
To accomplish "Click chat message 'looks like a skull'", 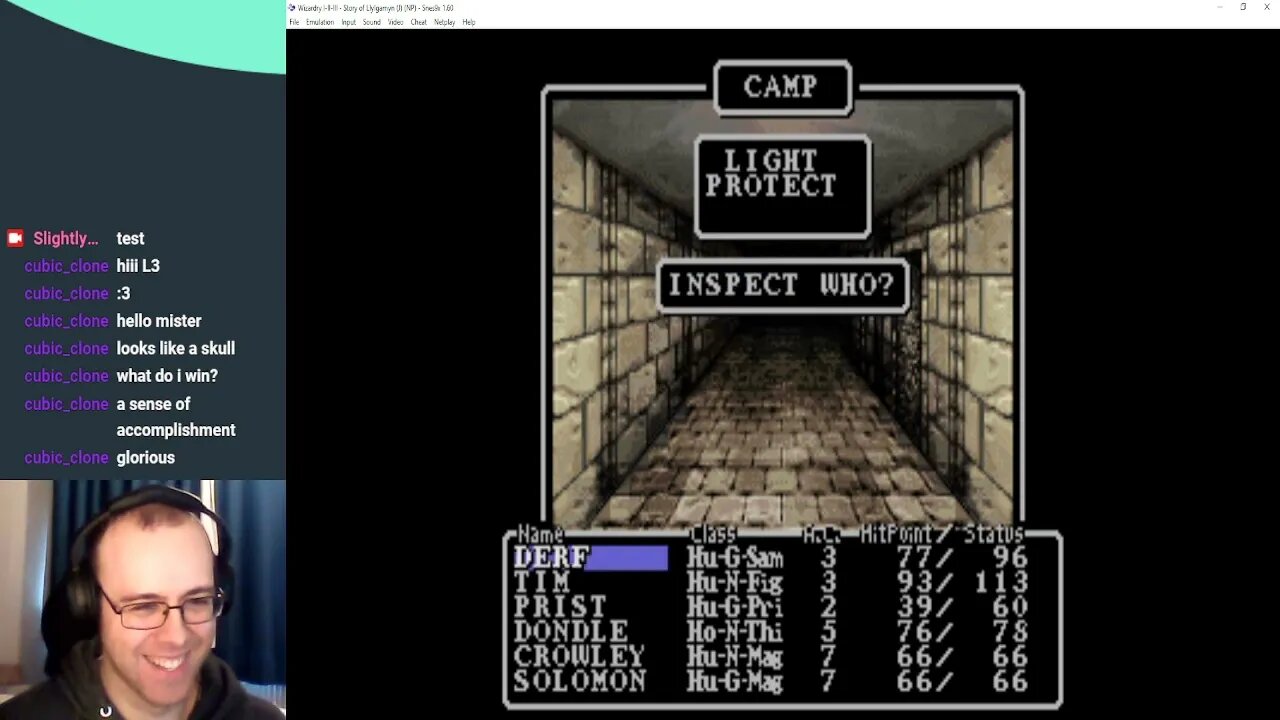I will (176, 348).
